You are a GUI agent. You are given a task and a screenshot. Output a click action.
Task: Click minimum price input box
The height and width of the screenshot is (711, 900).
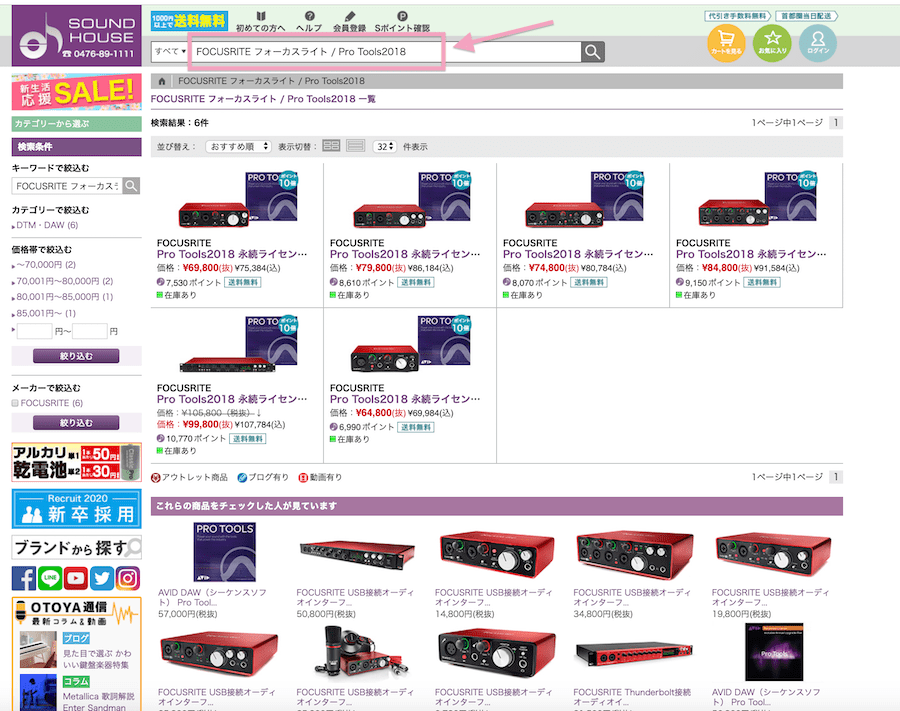34,331
